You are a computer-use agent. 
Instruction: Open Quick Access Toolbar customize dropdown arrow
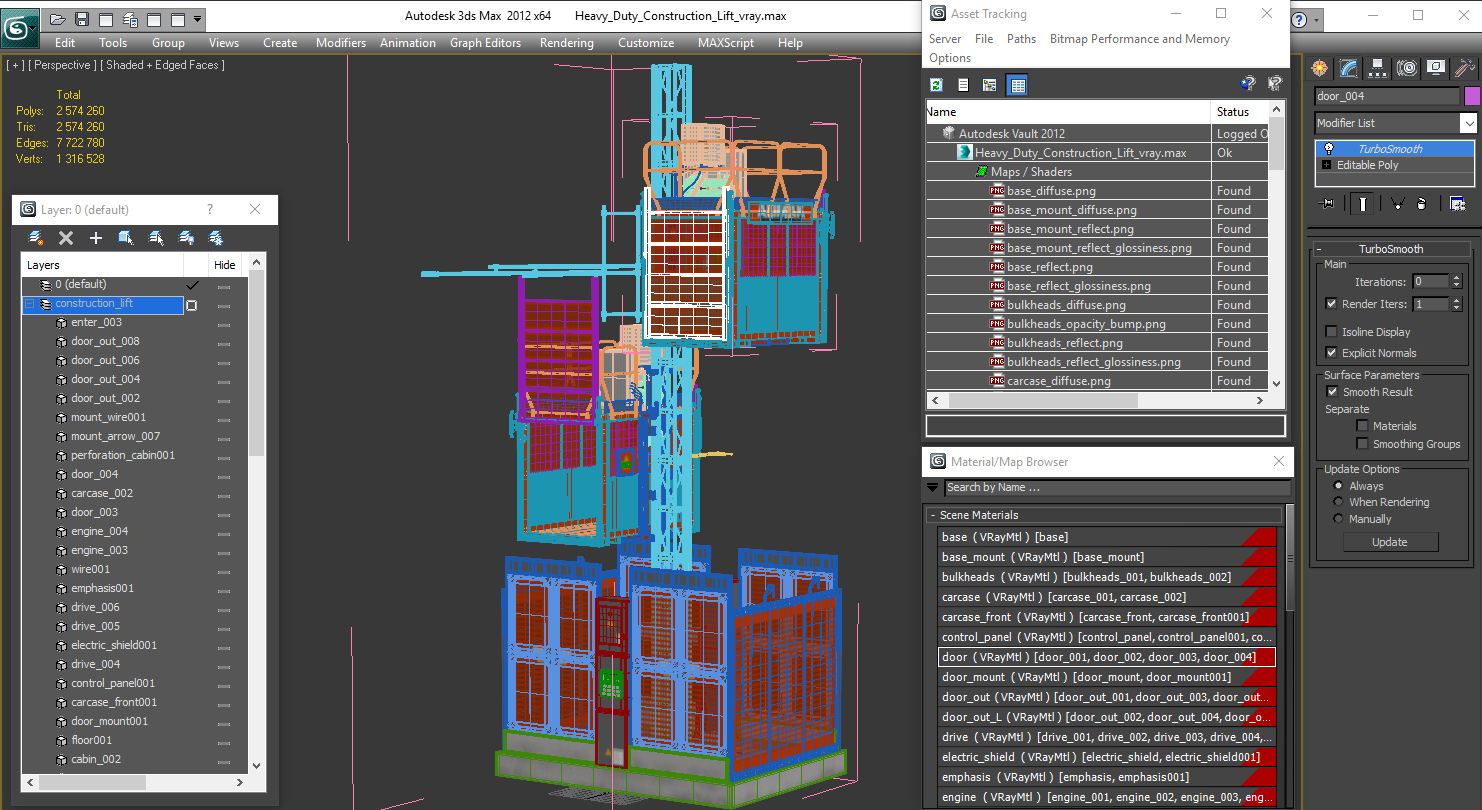pos(198,19)
